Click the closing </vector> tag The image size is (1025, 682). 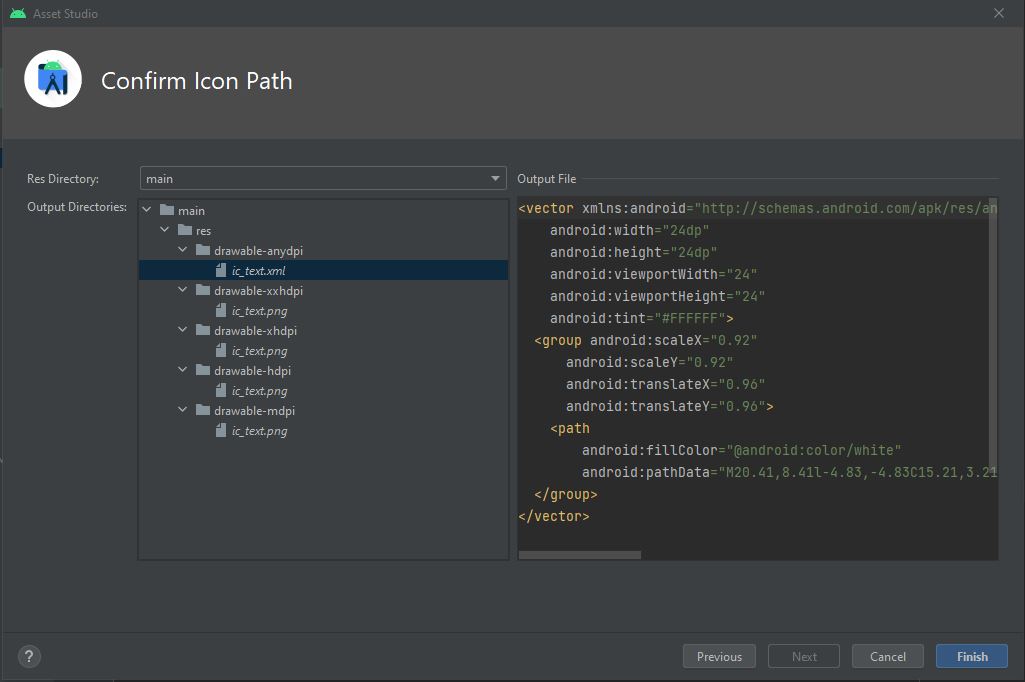[554, 516]
